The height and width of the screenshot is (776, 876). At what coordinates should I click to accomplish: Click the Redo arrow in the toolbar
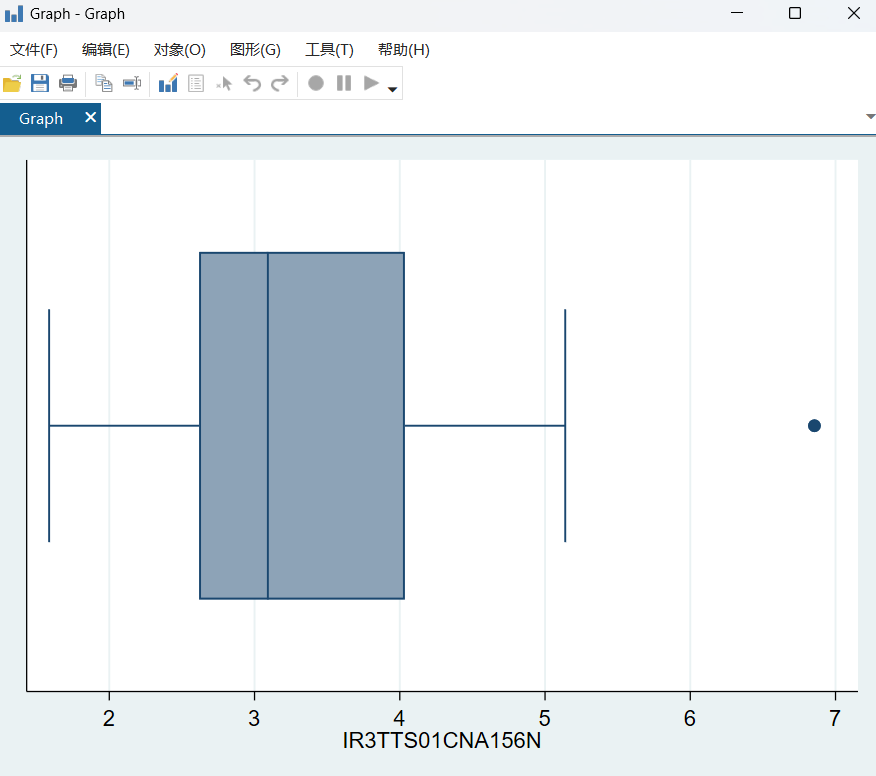(280, 84)
